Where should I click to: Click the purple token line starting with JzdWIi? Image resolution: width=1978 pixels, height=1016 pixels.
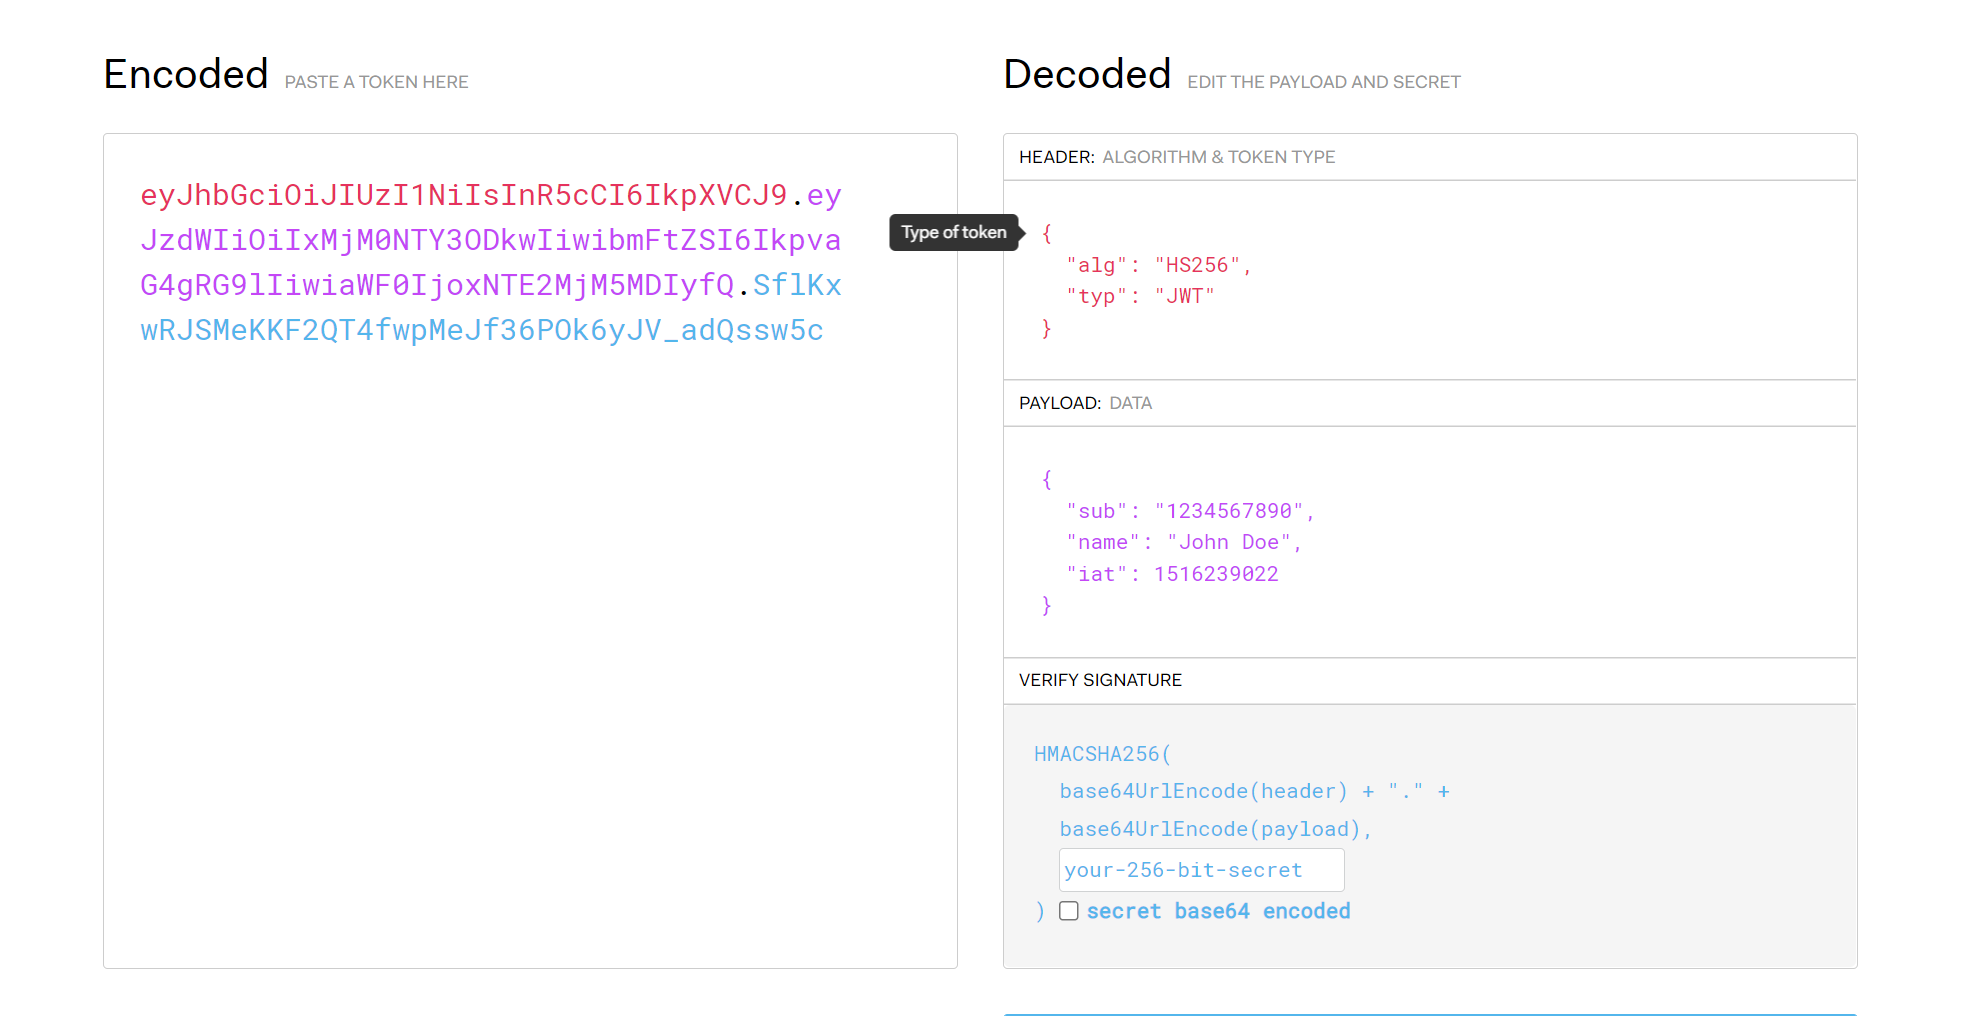click(490, 240)
